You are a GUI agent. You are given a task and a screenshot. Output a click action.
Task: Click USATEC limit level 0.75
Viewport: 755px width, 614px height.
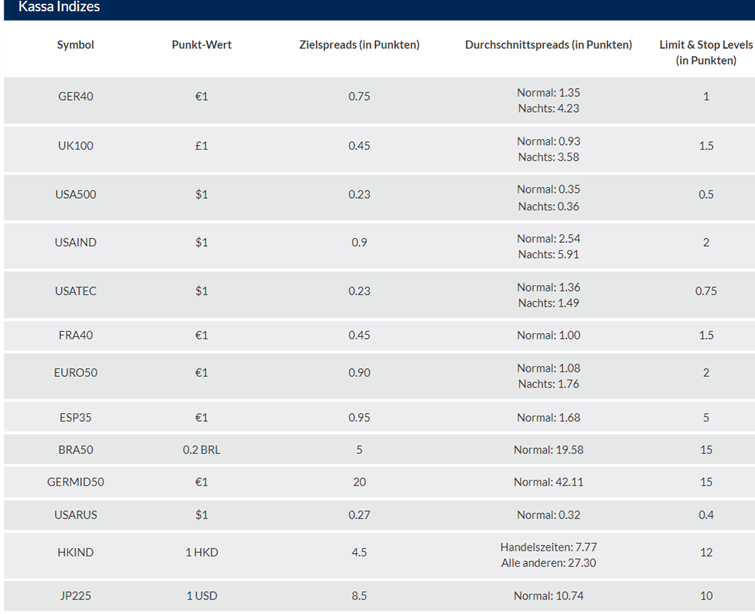706,291
